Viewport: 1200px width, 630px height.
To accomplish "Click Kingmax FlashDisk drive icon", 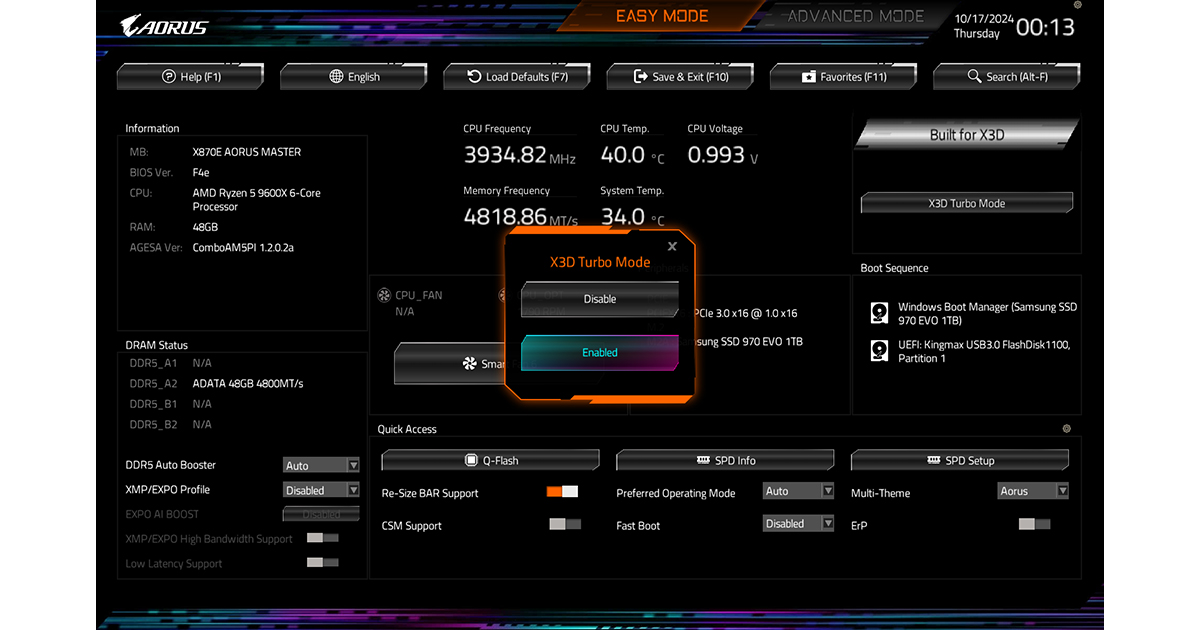I will (x=879, y=350).
